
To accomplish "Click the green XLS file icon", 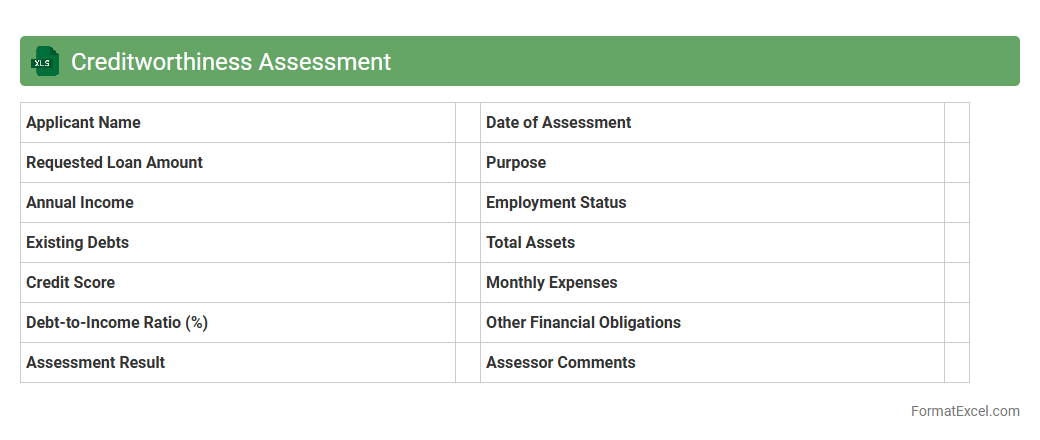I will [45, 61].
